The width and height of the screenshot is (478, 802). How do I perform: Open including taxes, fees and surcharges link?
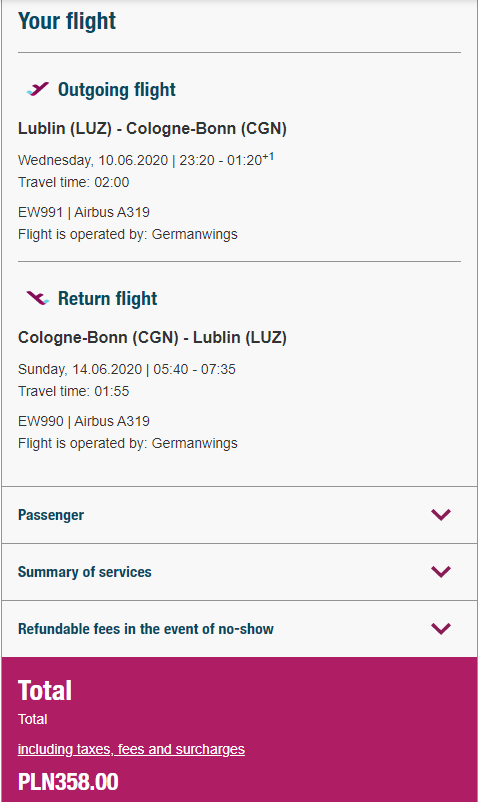pyautogui.click(x=131, y=749)
